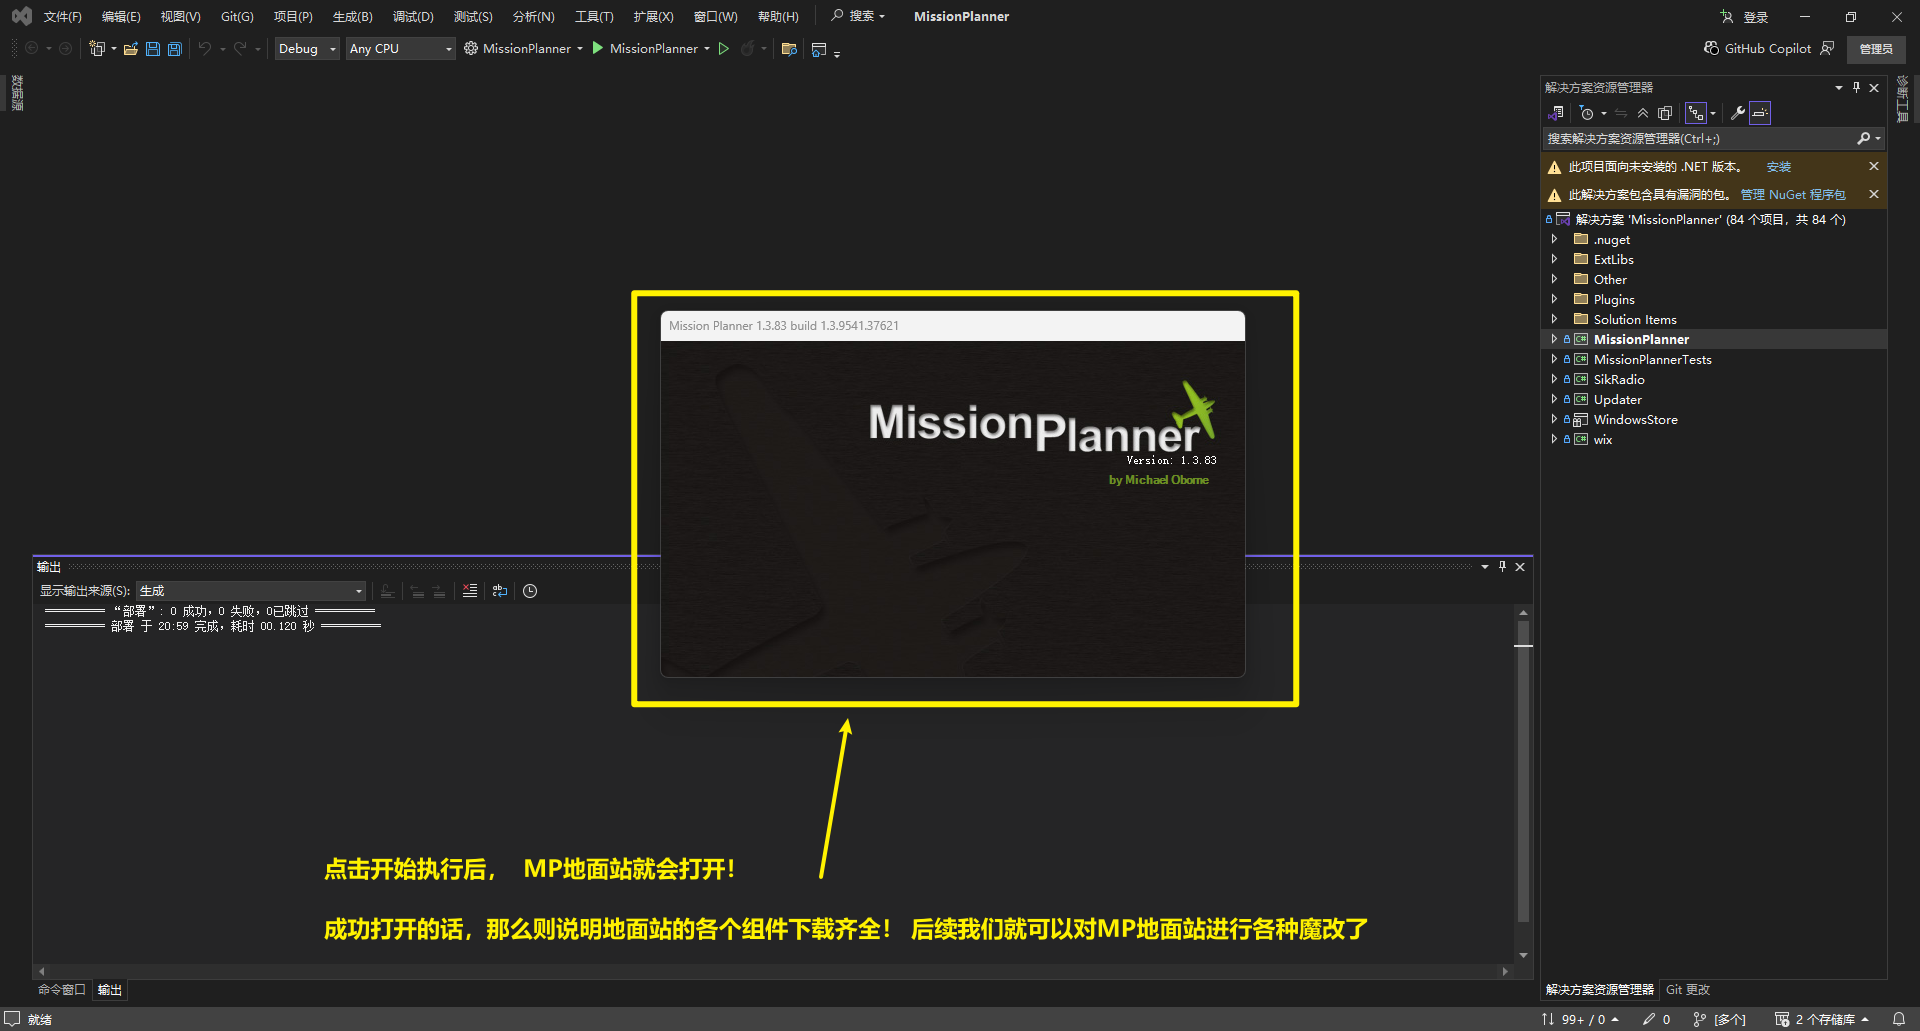Viewport: 1920px width, 1031px height.
Task: Open the 生成(B) Build menu
Action: pyautogui.click(x=352, y=17)
